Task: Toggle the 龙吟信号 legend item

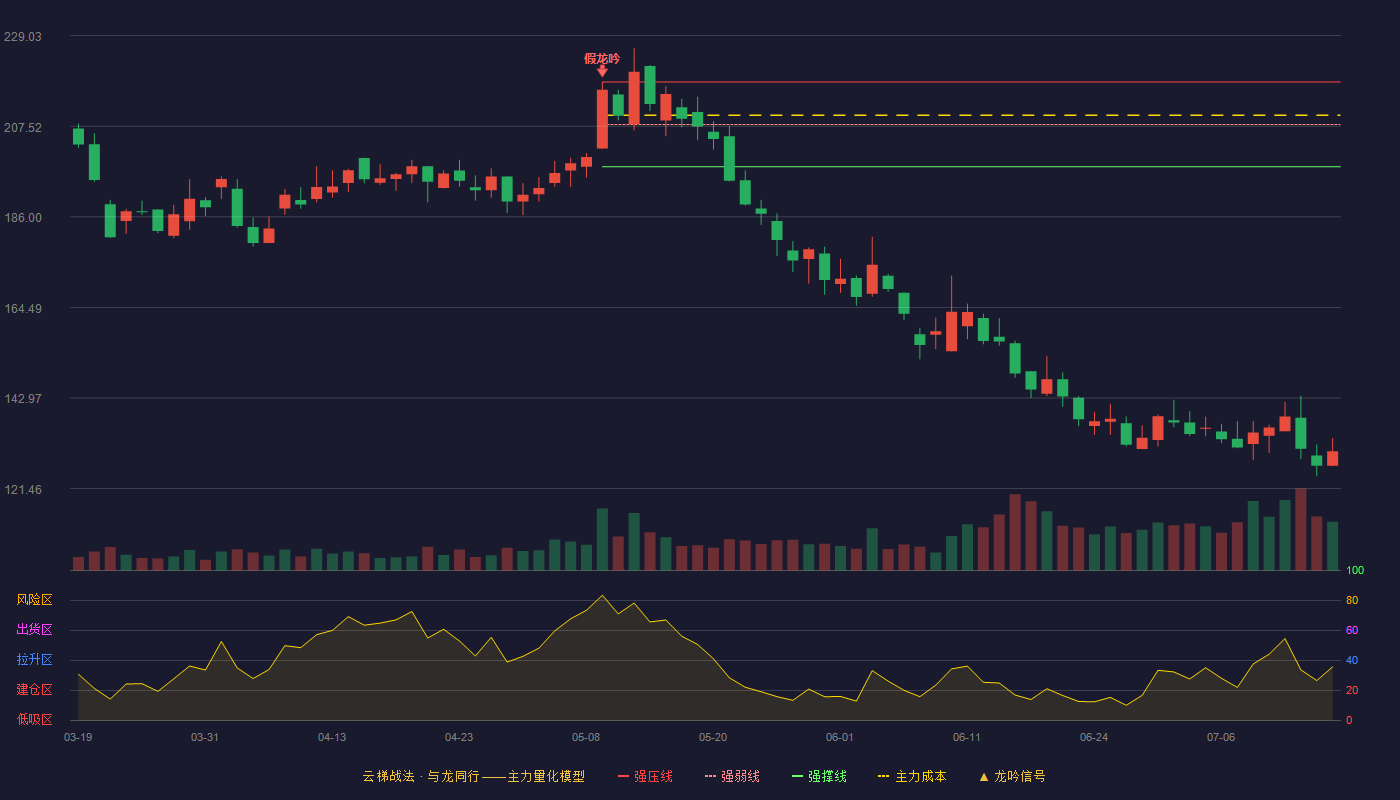Action: 1011,776
